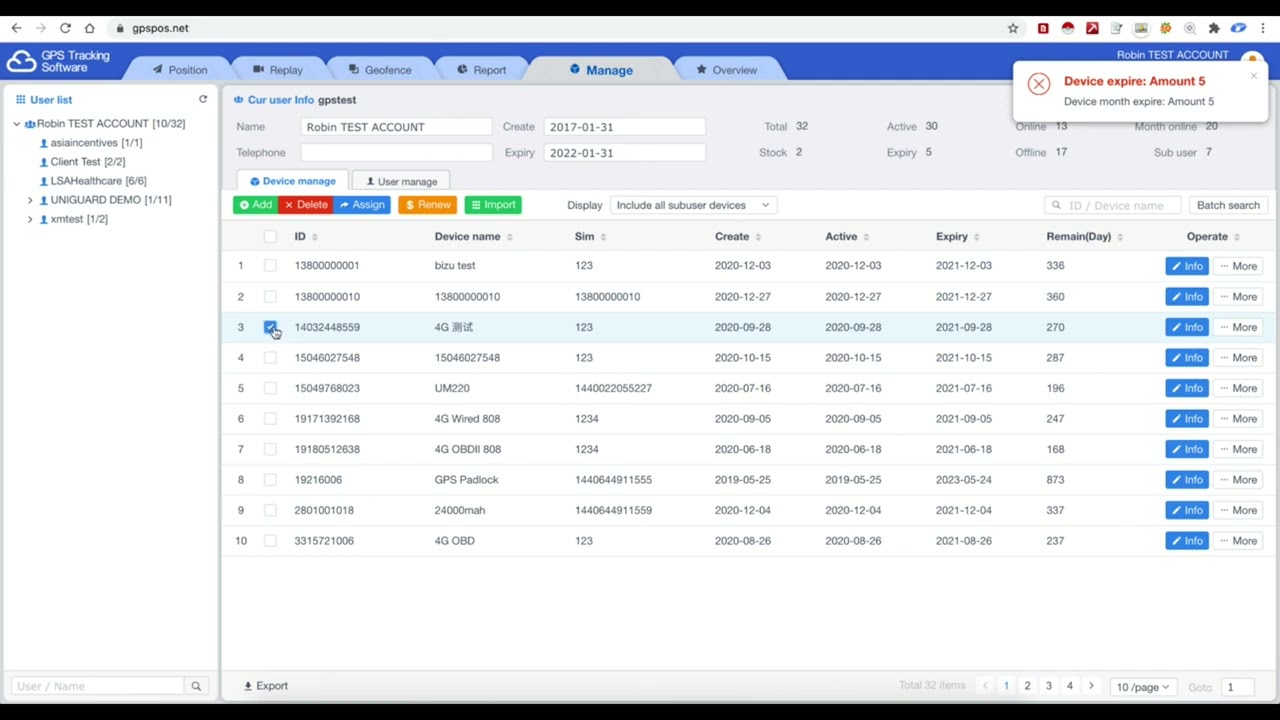Check the box for row 13800000010
This screenshot has height=720, width=1280.
(270, 297)
